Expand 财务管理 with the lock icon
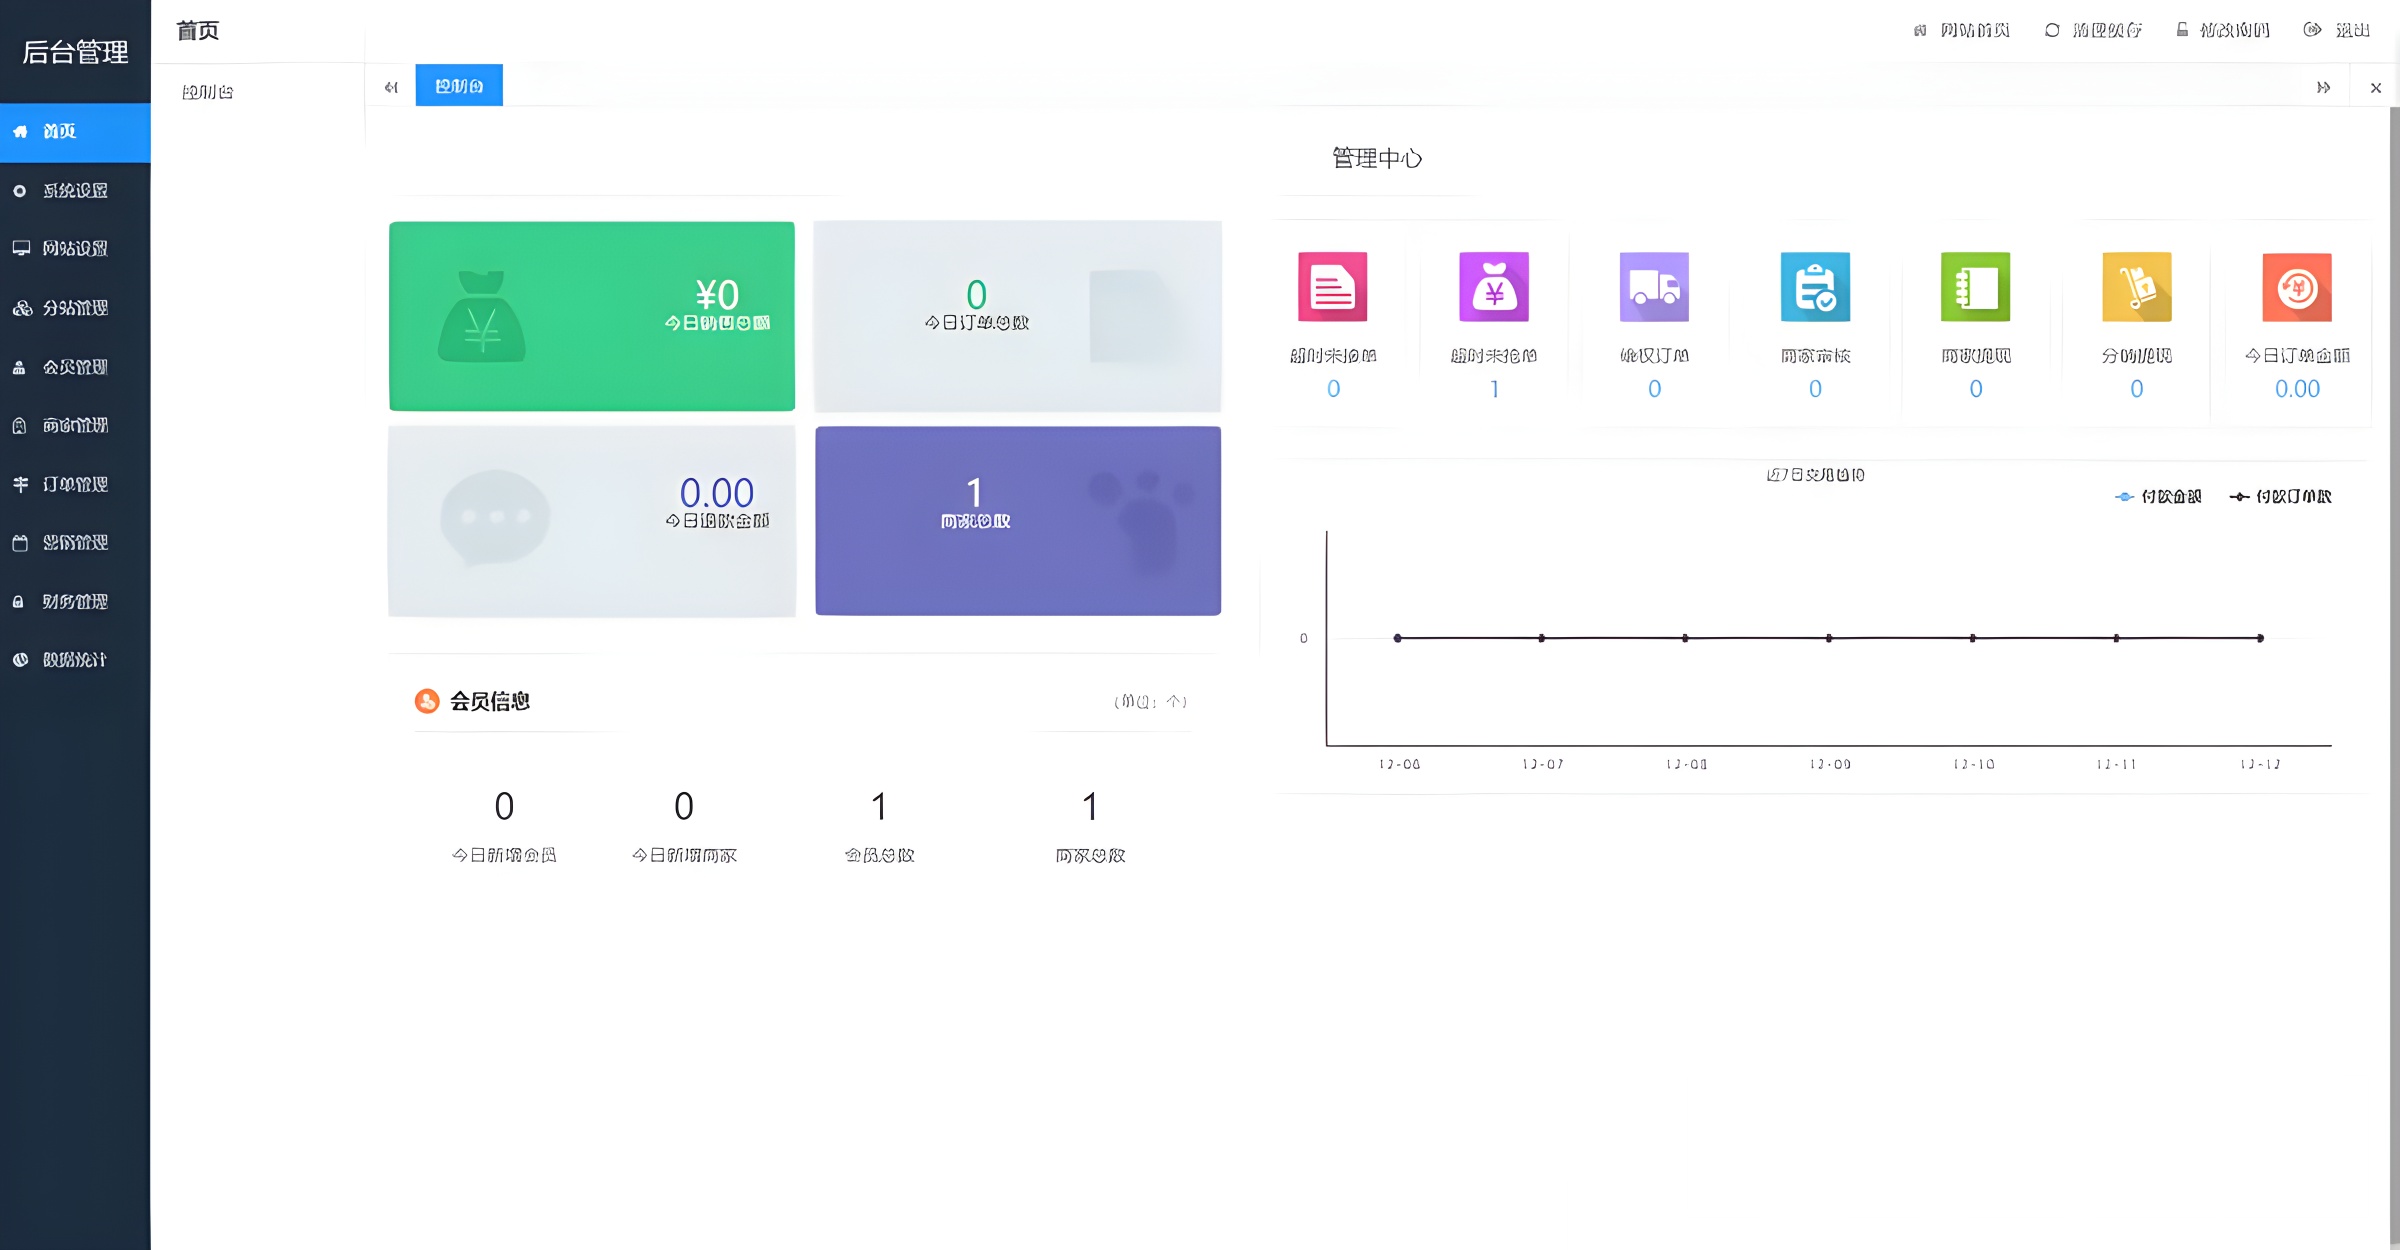The width and height of the screenshot is (2400, 1250). click(x=75, y=601)
